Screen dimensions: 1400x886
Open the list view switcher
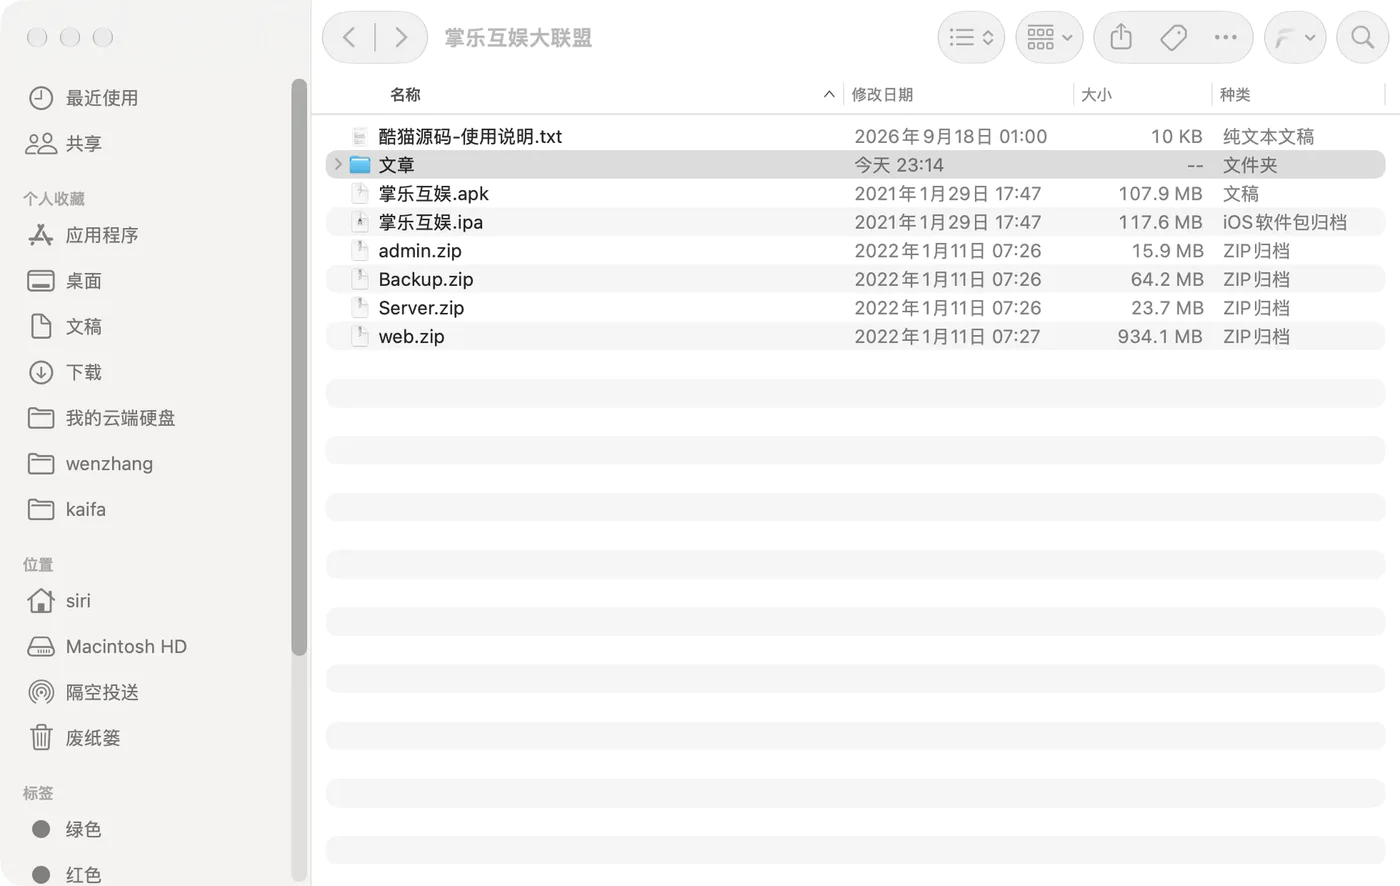(971, 38)
